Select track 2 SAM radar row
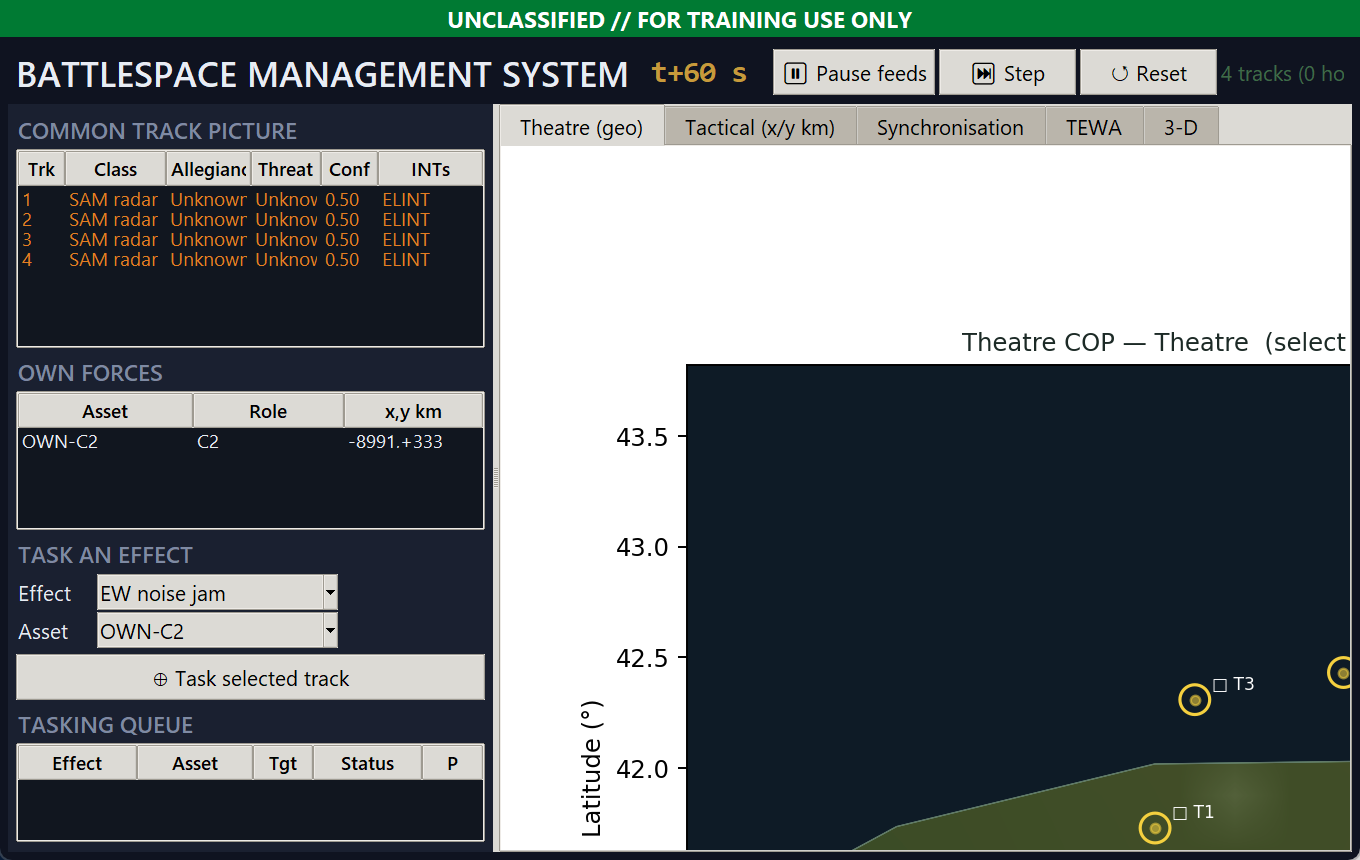This screenshot has height=860, width=1360. [251, 220]
